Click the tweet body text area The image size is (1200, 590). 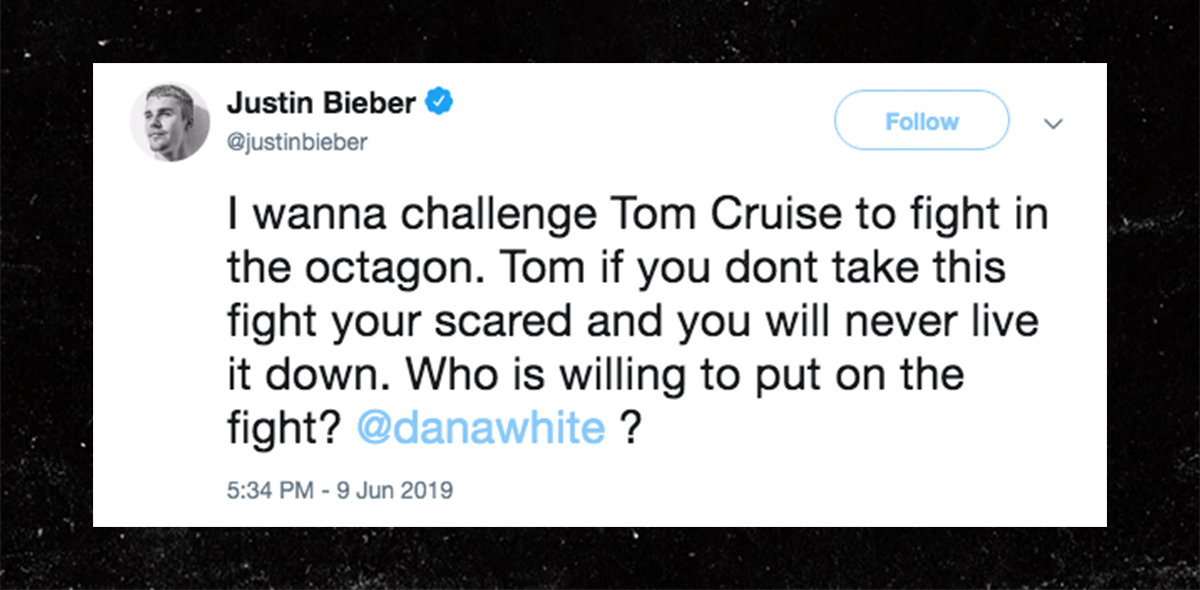(630, 320)
